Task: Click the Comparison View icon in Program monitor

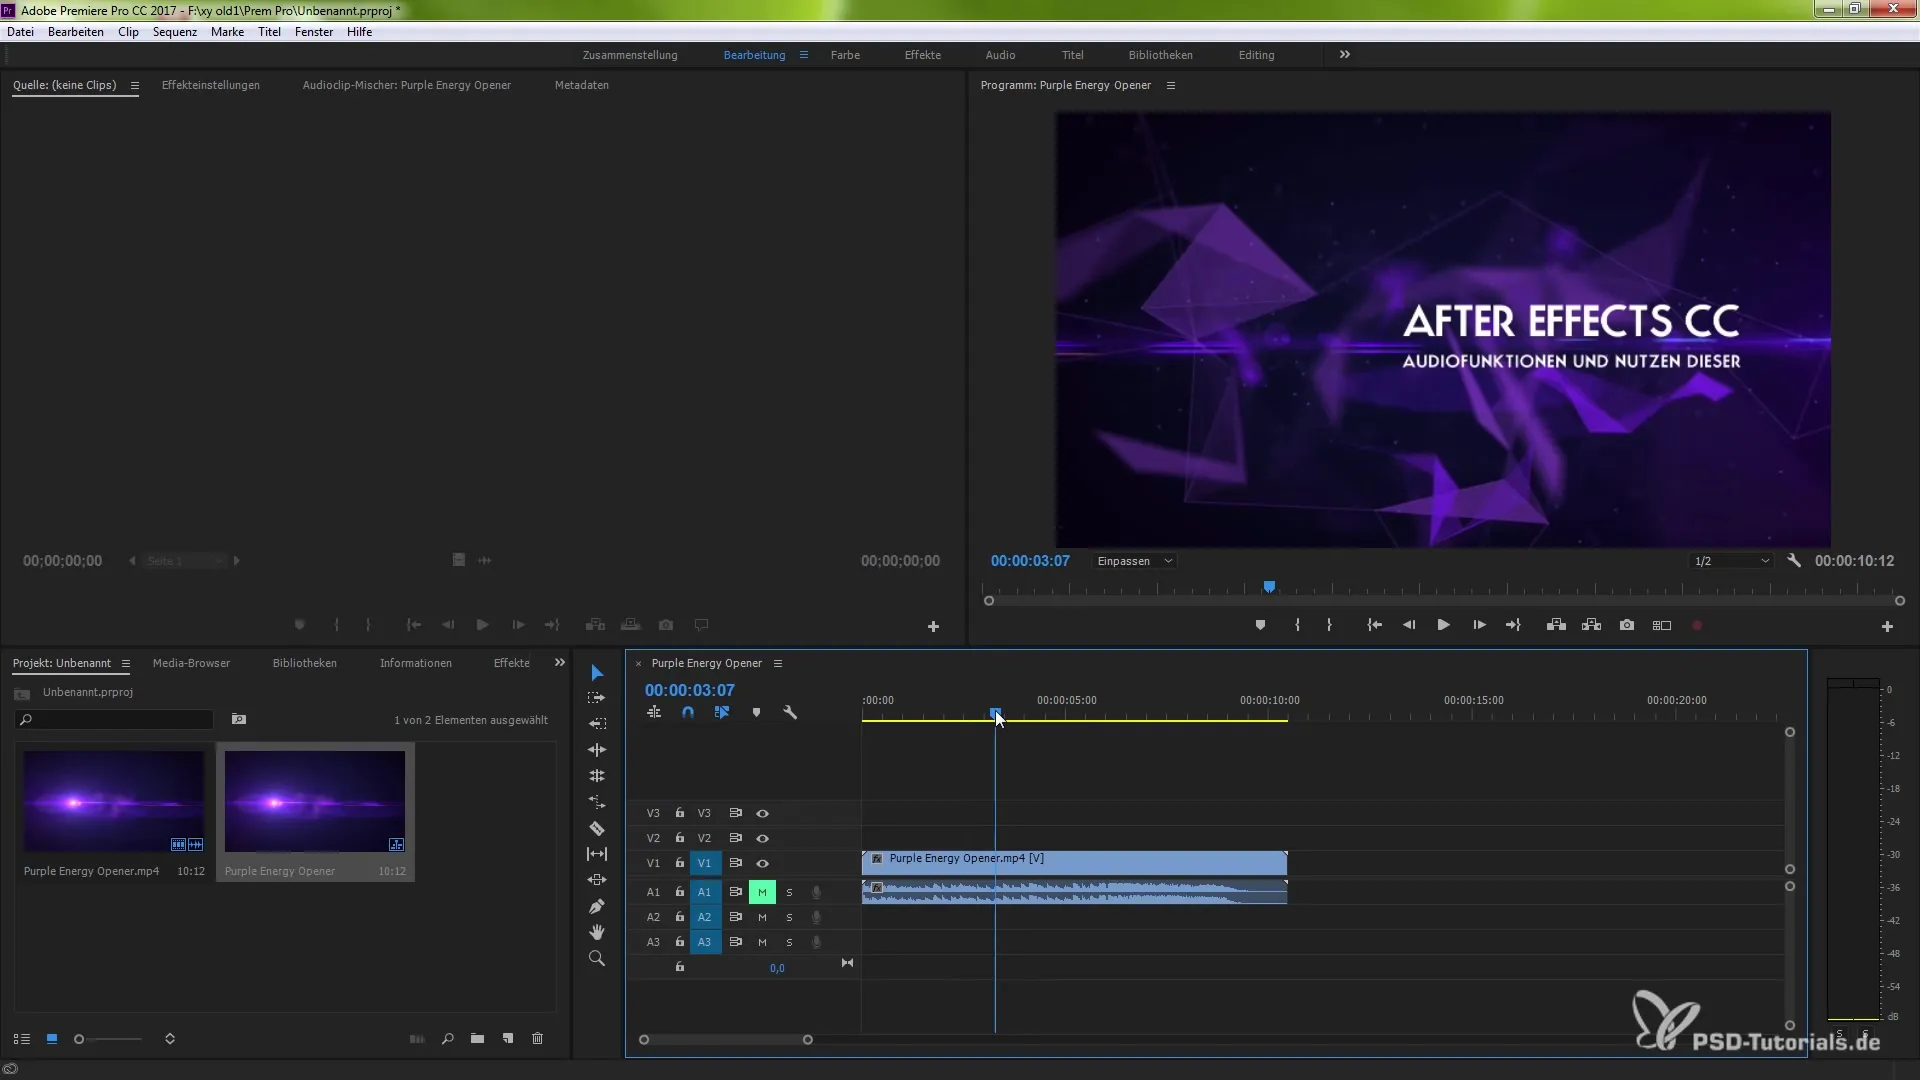Action: coord(1662,625)
